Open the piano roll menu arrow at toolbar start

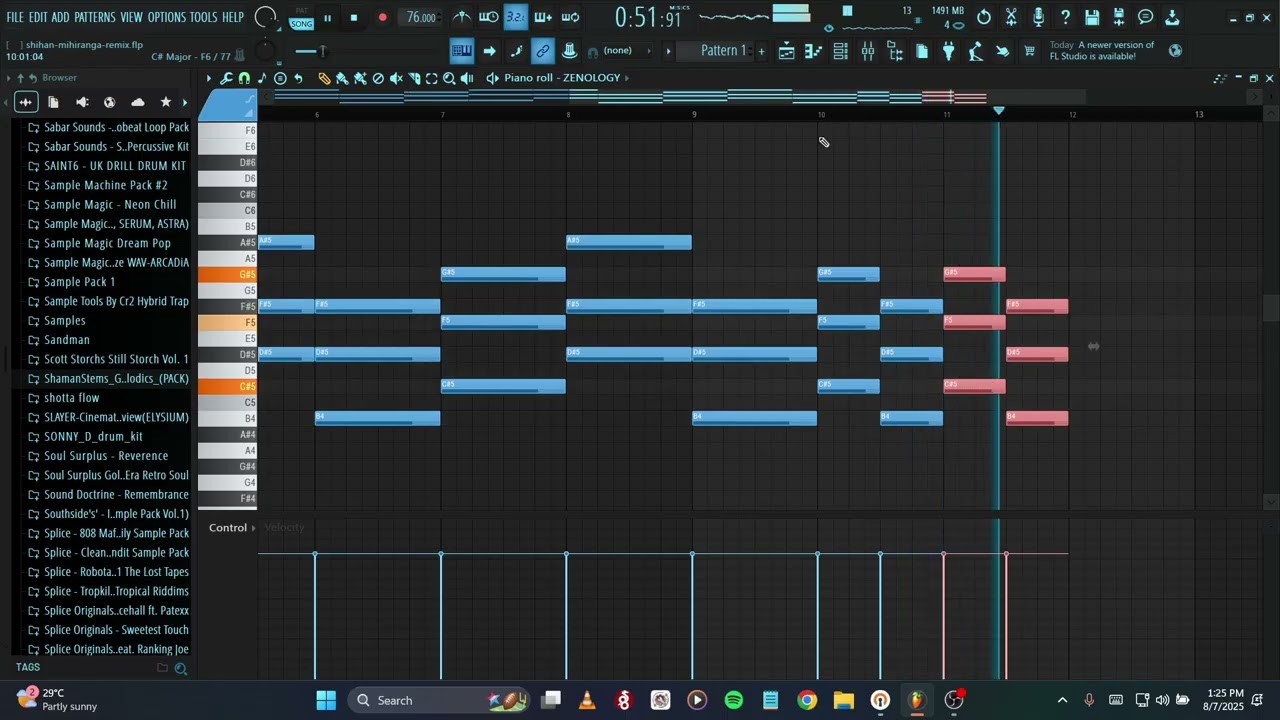tap(208, 78)
